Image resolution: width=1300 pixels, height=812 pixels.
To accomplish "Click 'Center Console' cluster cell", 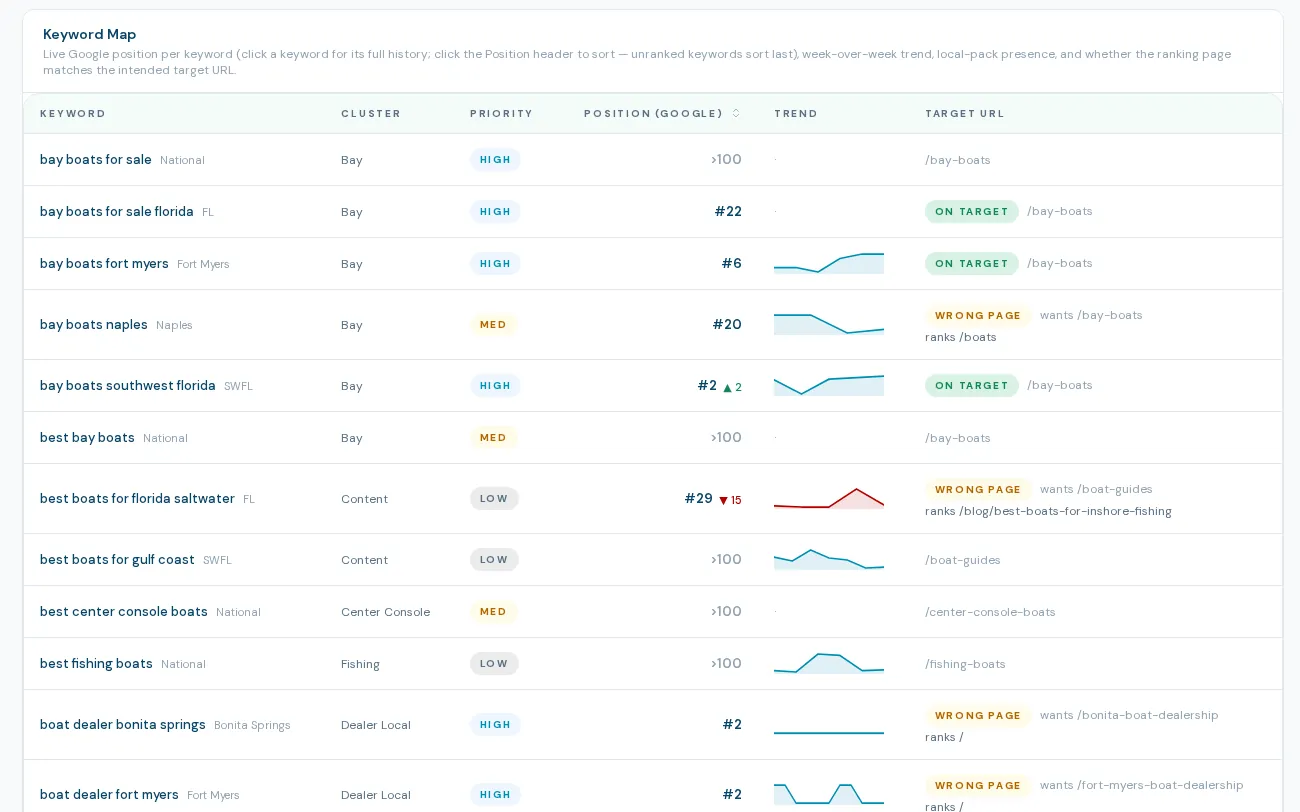I will click(x=385, y=612).
